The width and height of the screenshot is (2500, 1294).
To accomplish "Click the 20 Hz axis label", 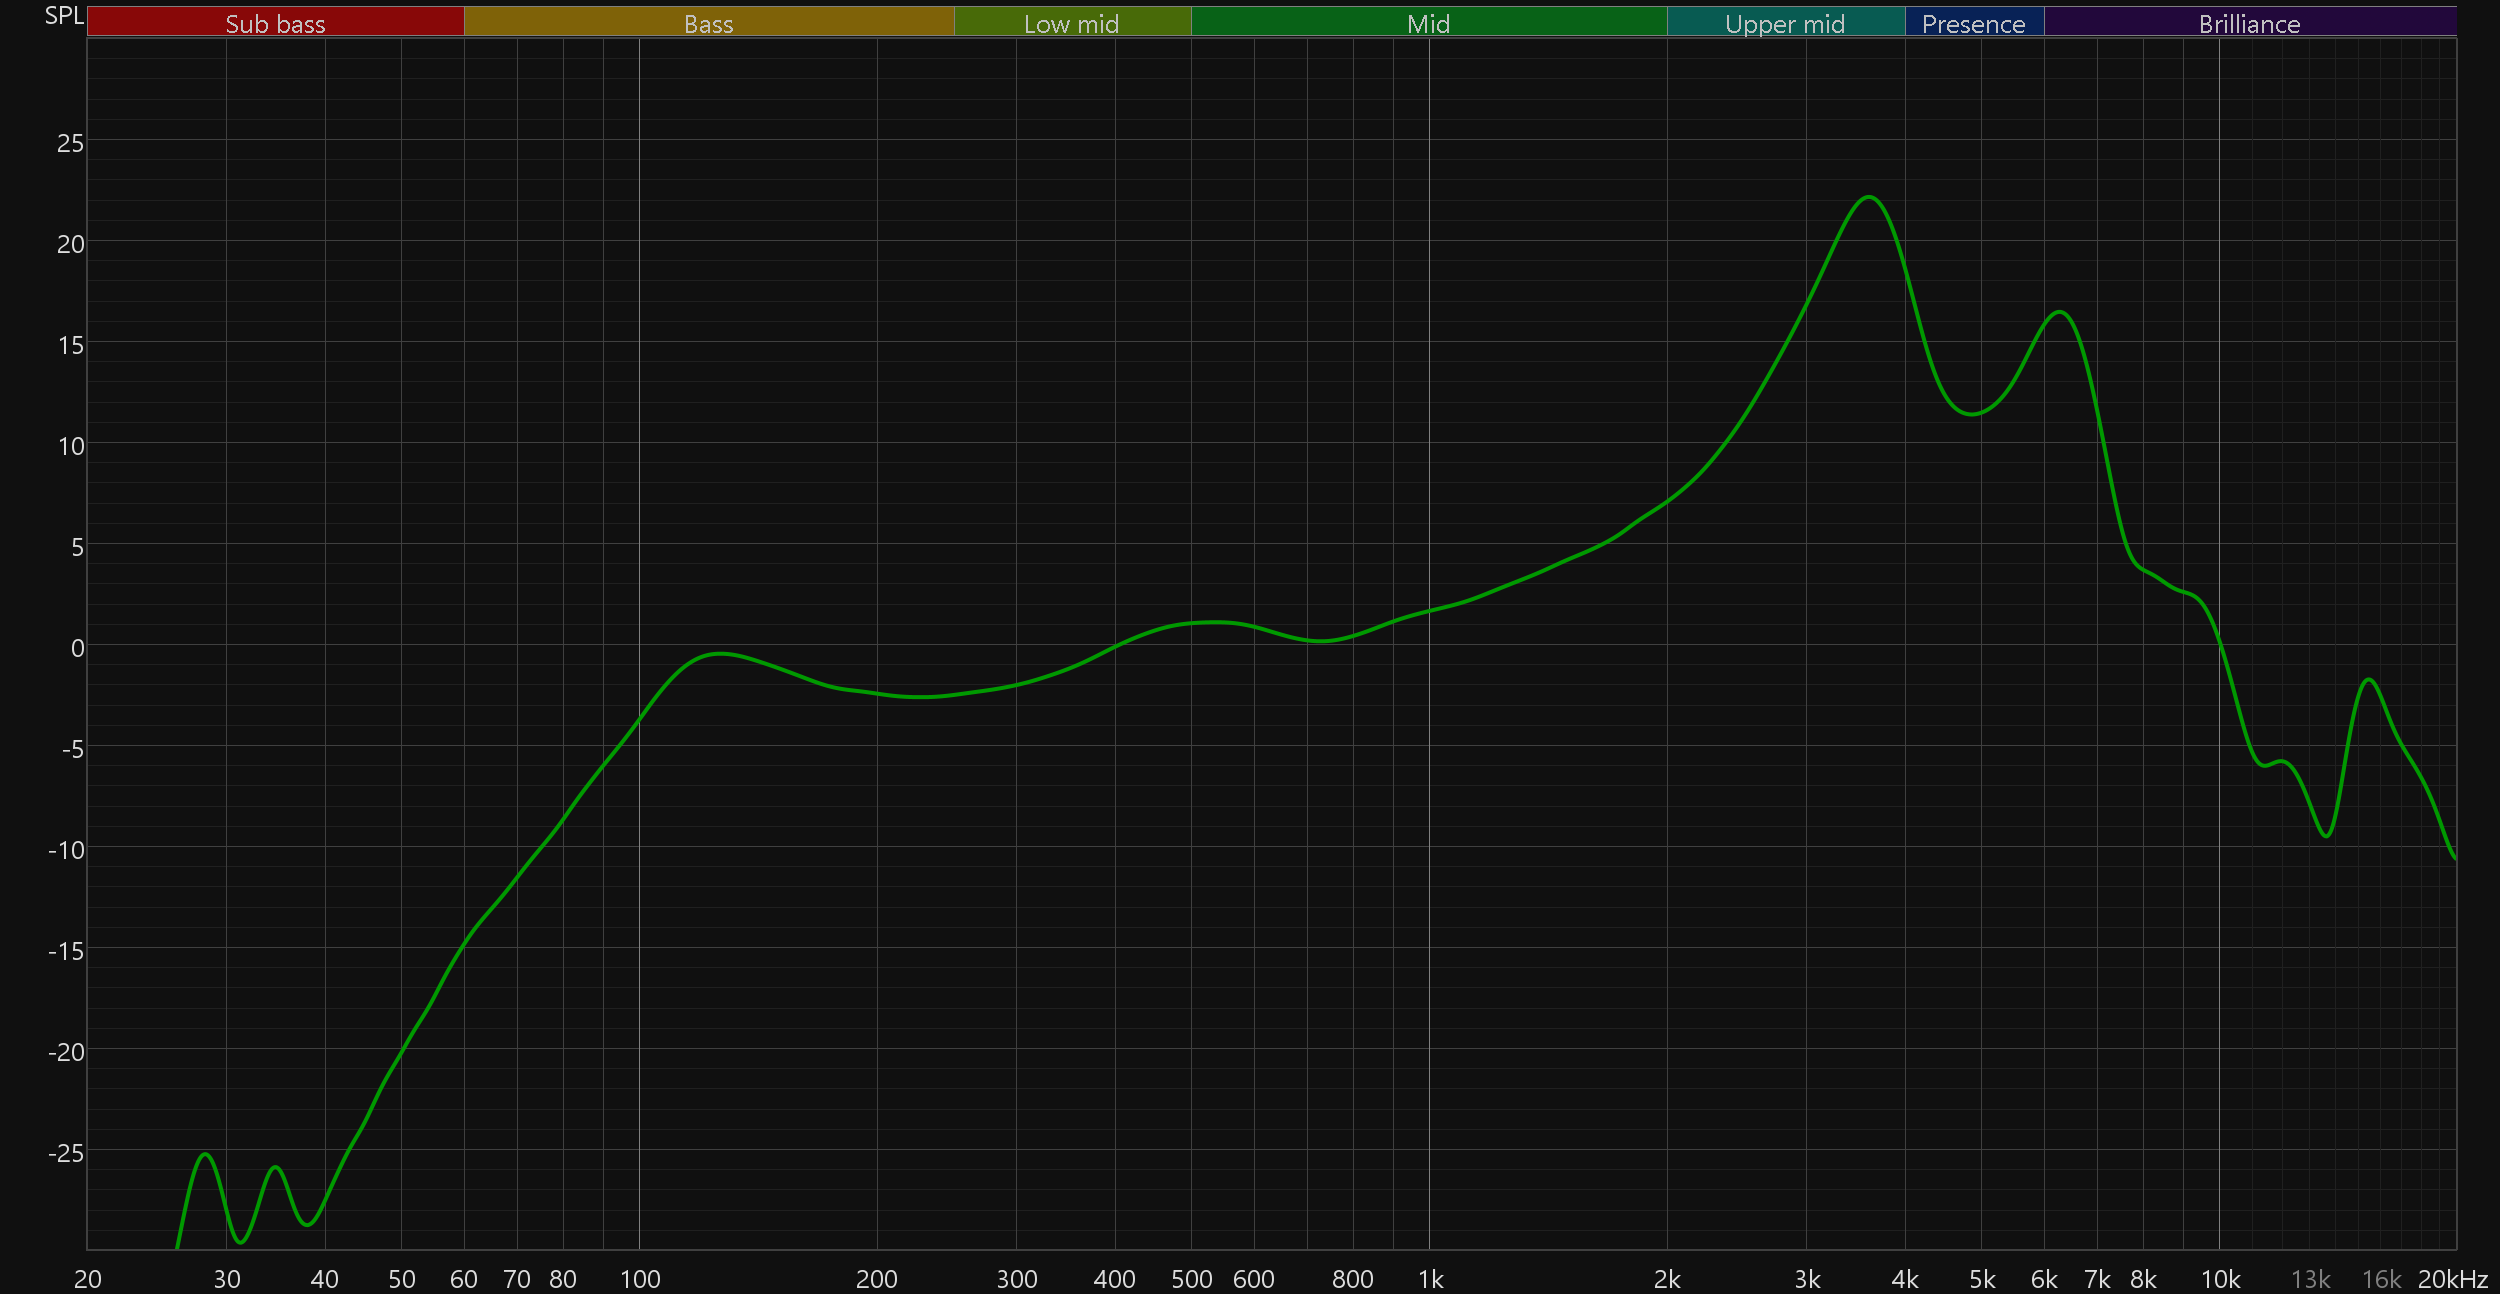I will pyautogui.click(x=88, y=1279).
